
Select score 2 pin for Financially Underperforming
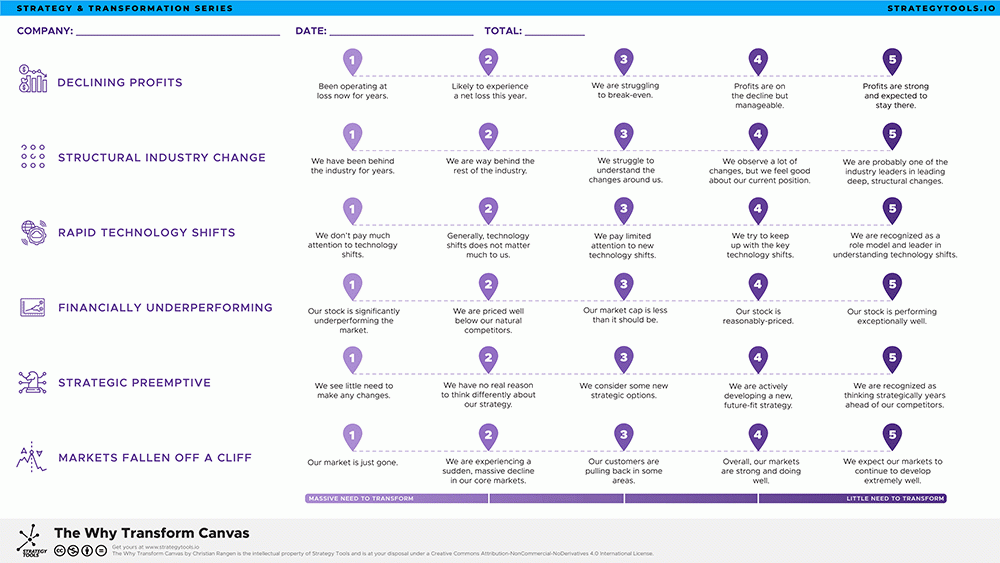488,286
